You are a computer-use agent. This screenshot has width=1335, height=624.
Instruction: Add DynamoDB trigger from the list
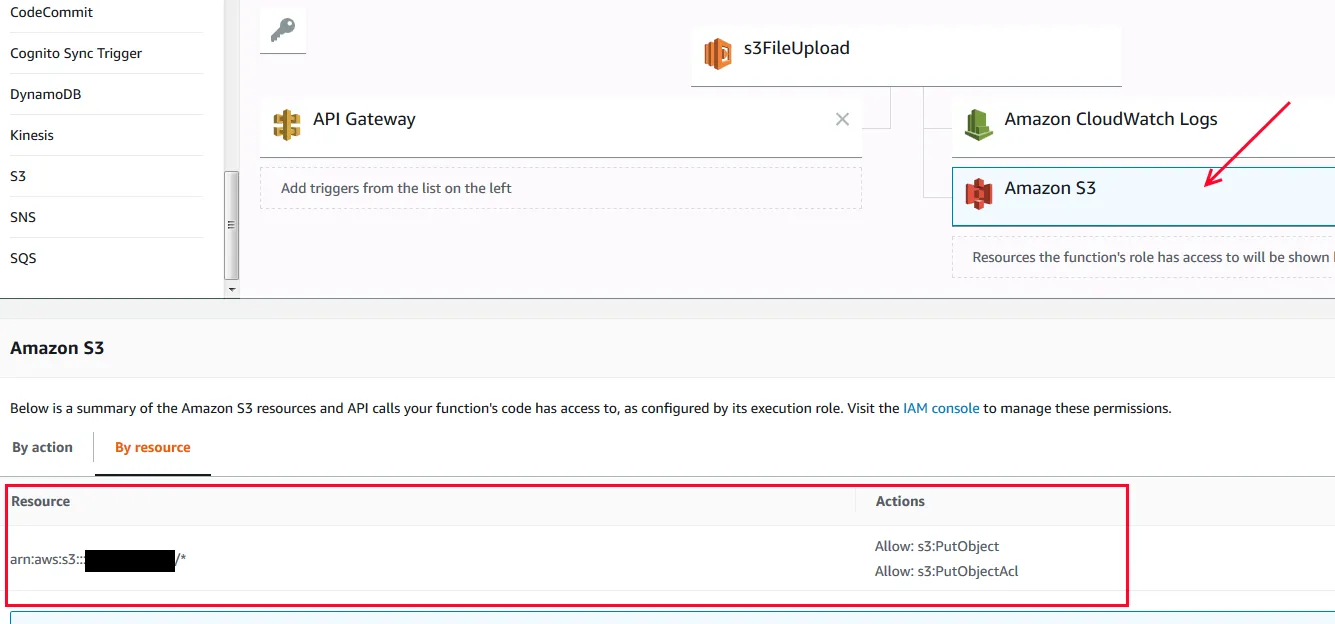(x=46, y=94)
